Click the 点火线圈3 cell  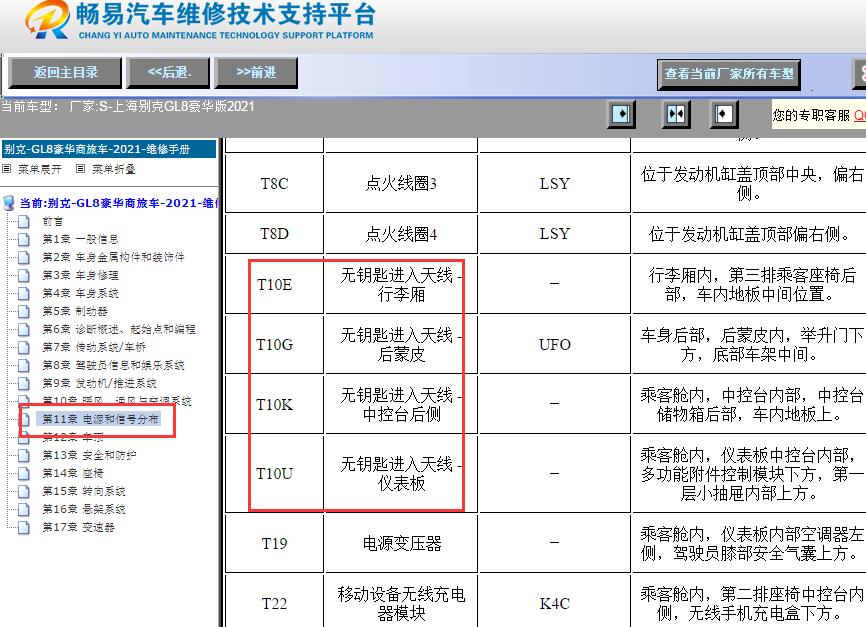[402, 183]
